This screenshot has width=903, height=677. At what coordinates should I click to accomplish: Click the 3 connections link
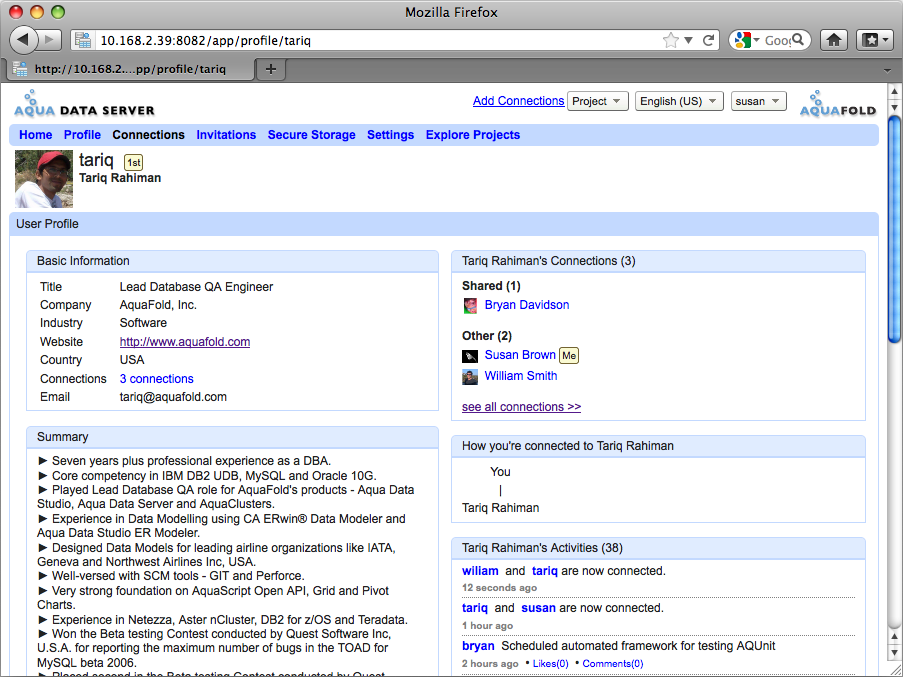coord(157,379)
